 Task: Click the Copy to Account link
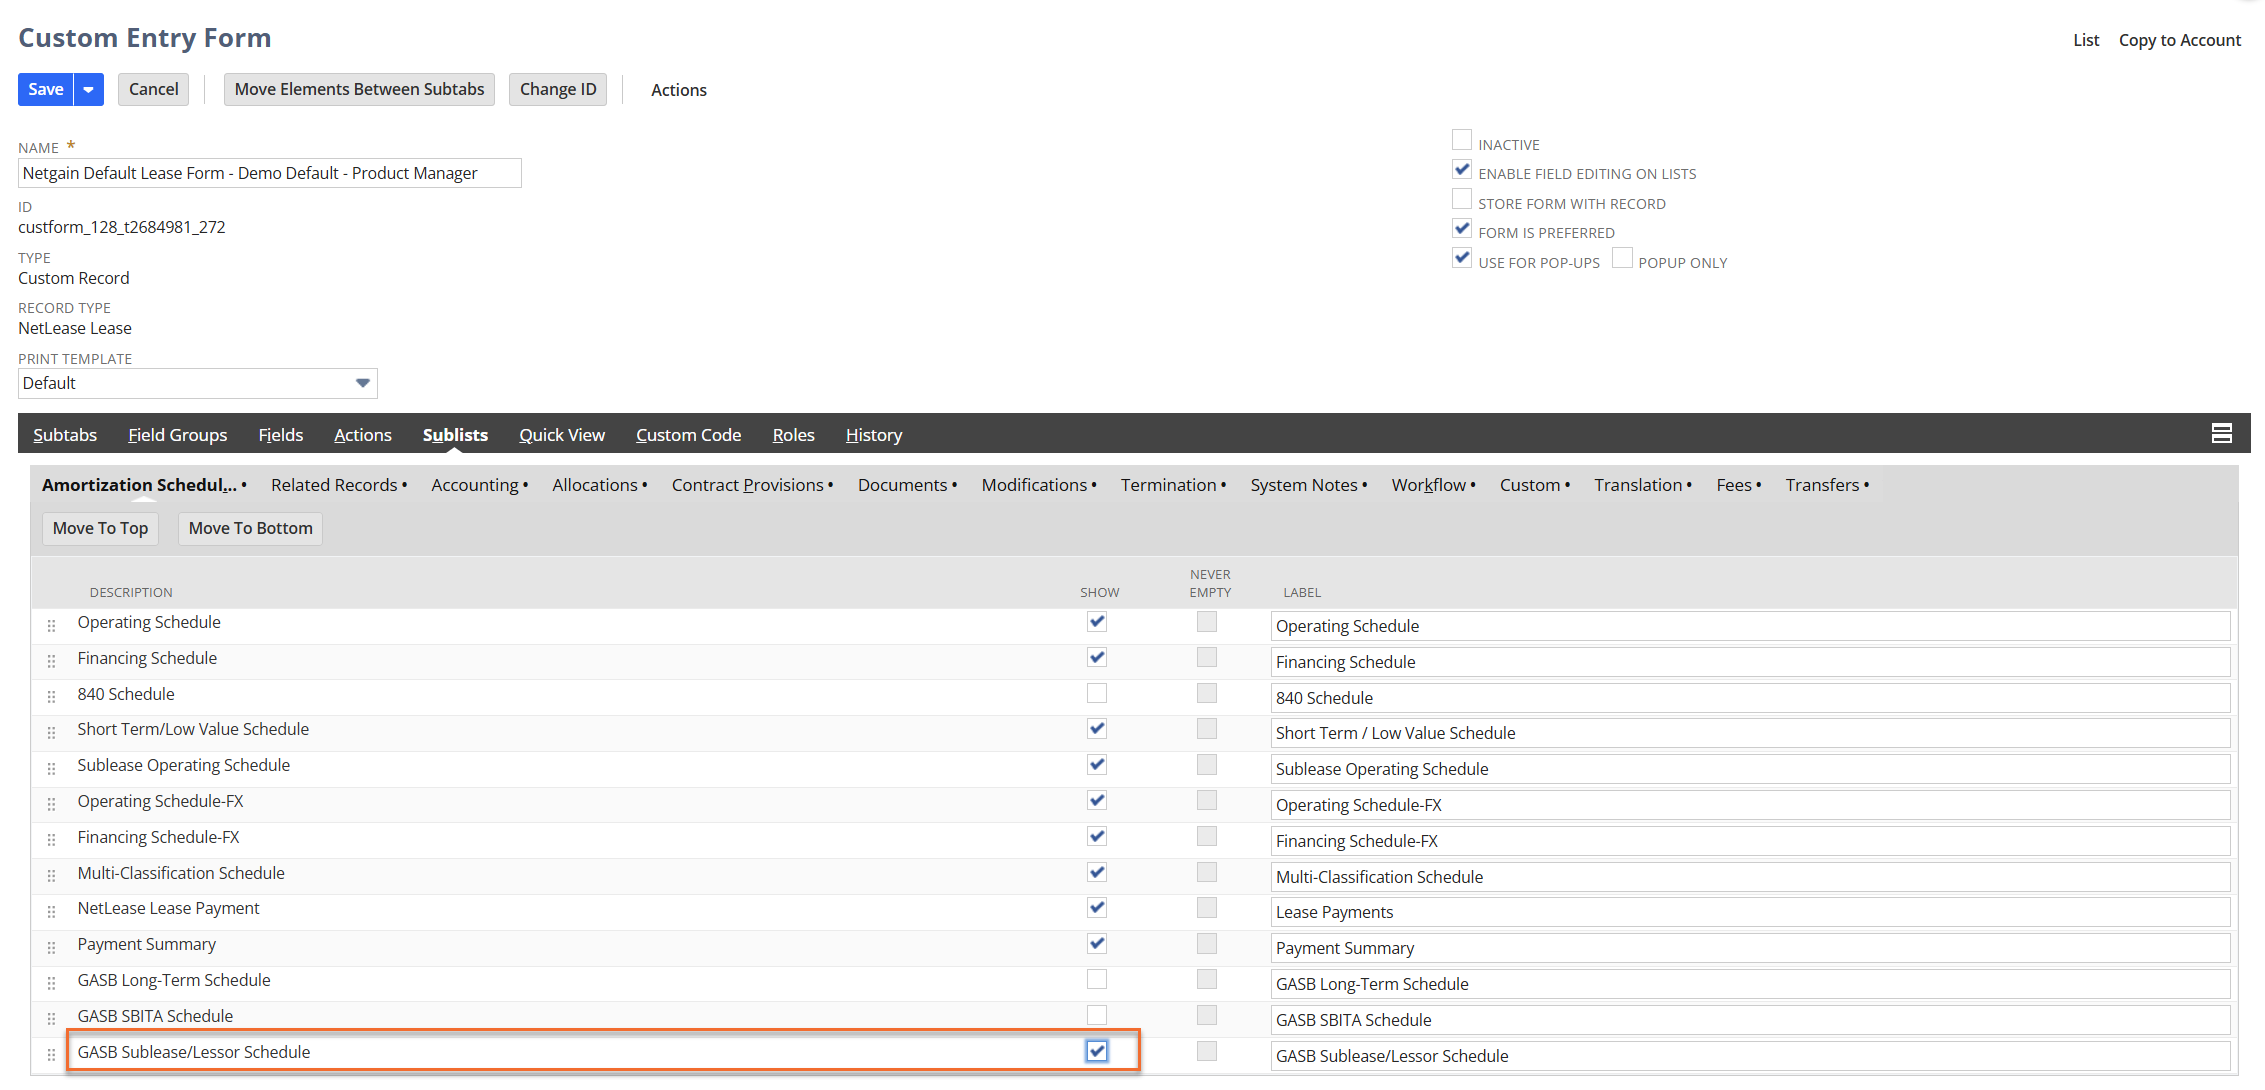pos(2179,40)
